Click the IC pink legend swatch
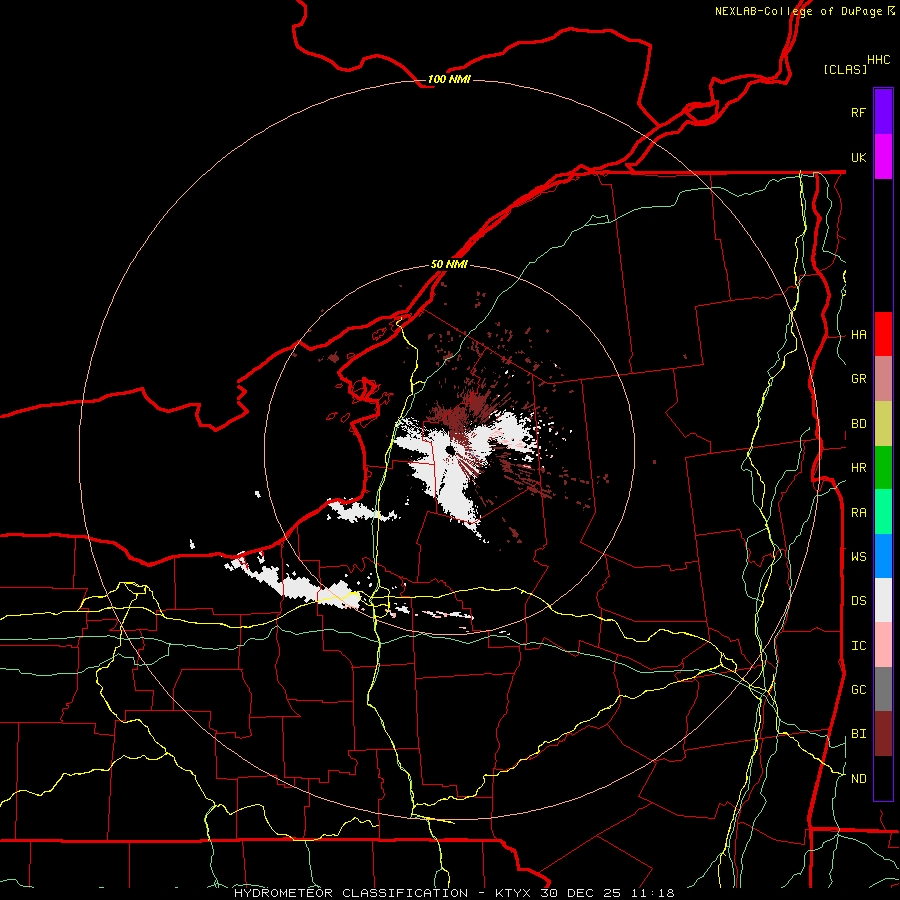 (883, 645)
